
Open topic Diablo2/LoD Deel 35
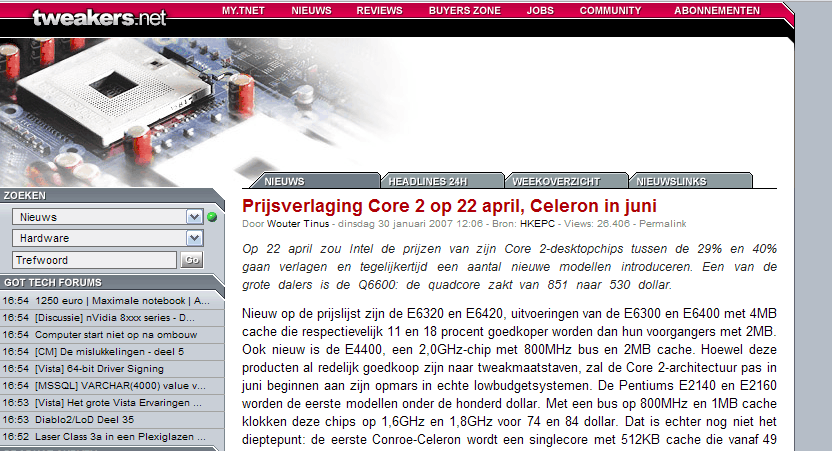[84, 420]
